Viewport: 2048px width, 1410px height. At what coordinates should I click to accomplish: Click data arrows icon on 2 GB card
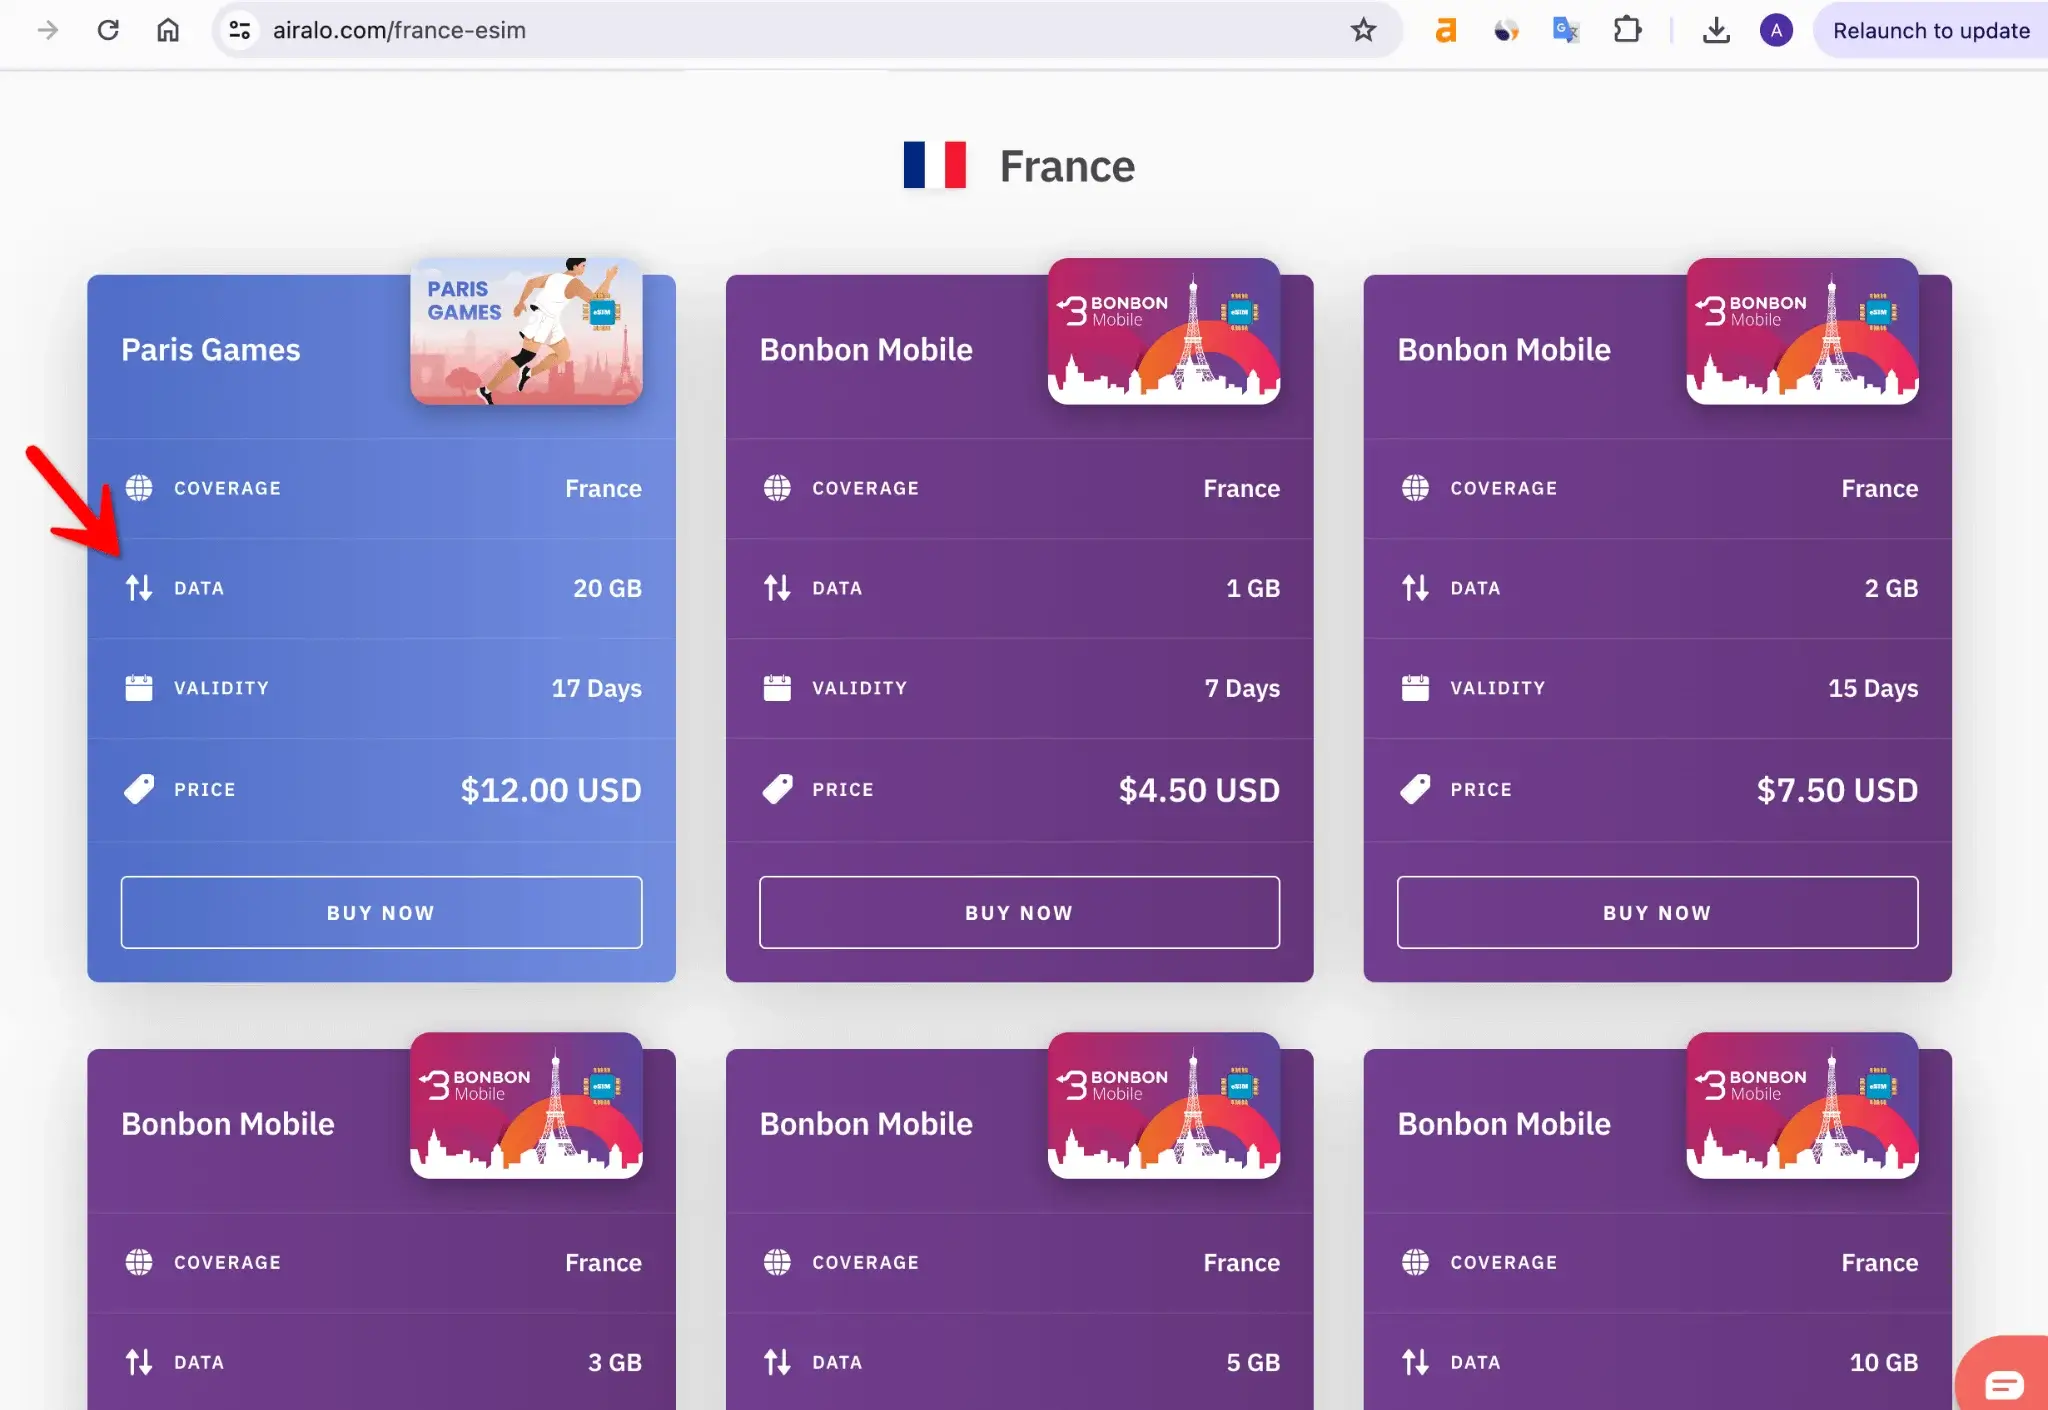coord(1415,588)
